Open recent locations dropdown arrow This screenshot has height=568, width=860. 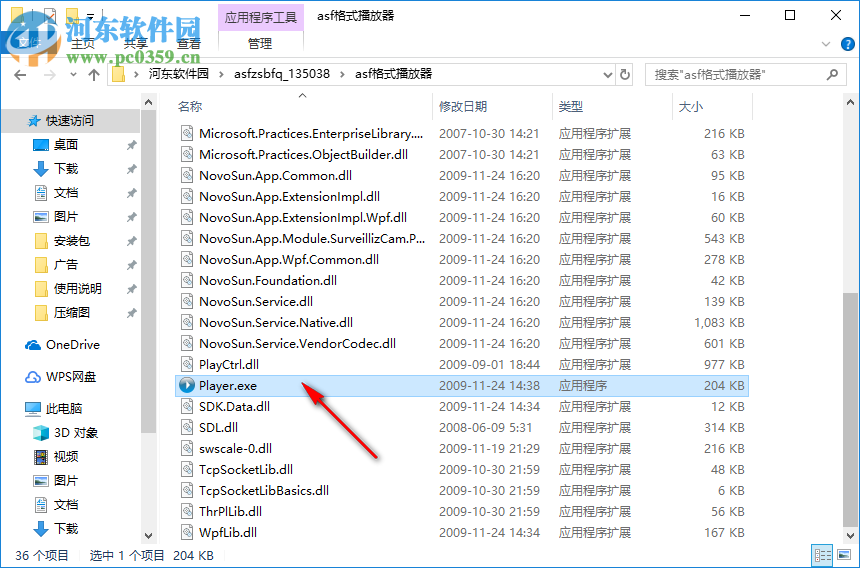(x=73, y=75)
